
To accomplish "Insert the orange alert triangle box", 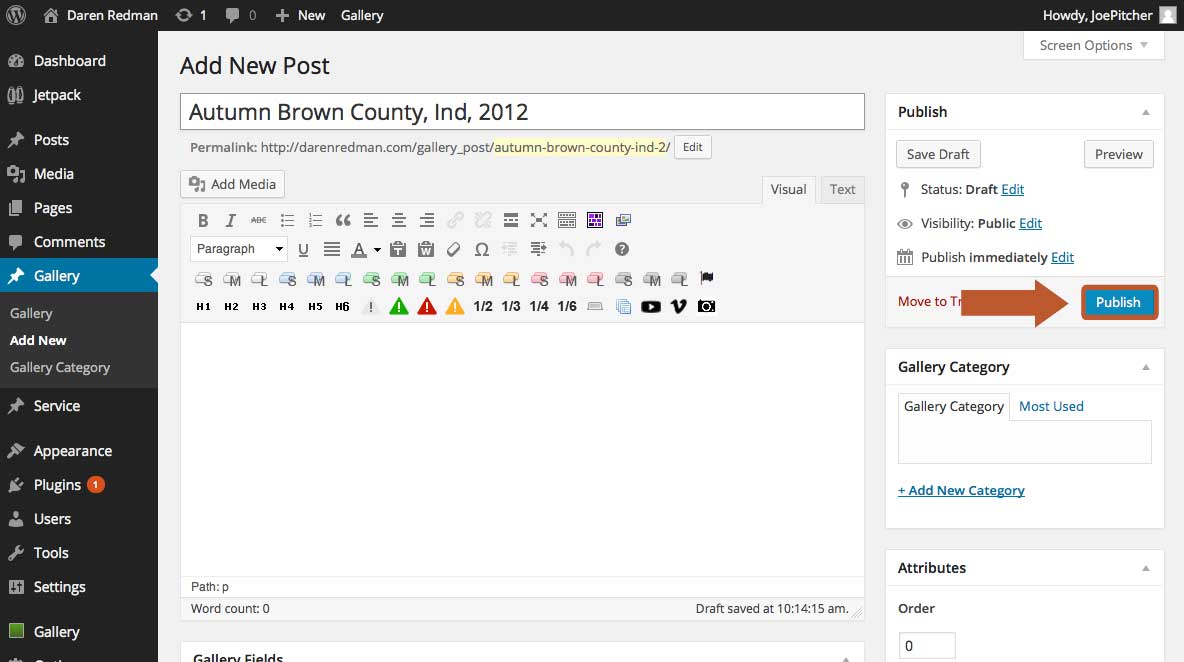I will coord(455,306).
